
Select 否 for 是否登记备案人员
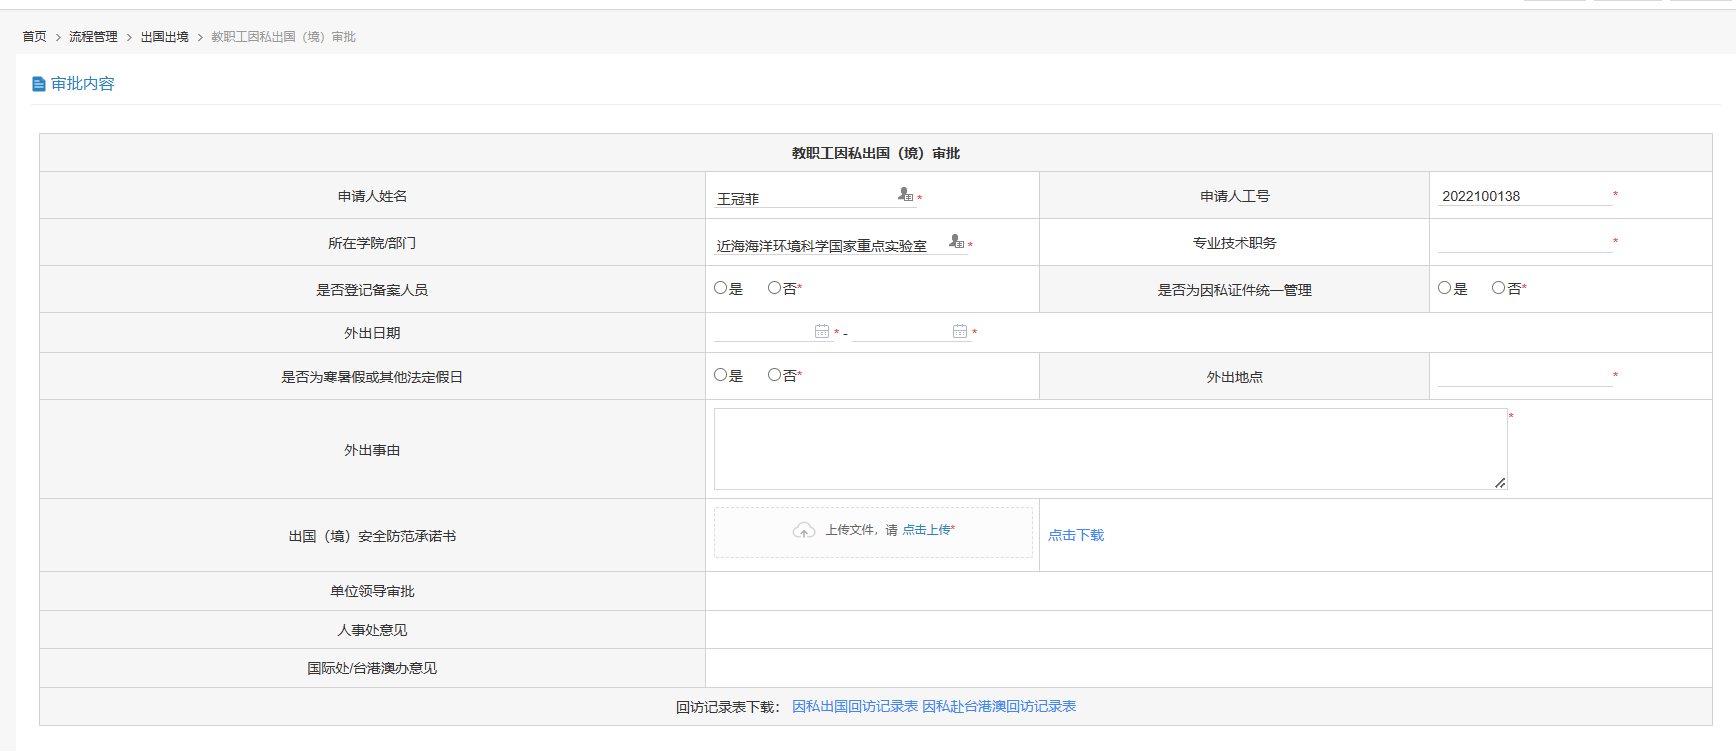pos(774,288)
